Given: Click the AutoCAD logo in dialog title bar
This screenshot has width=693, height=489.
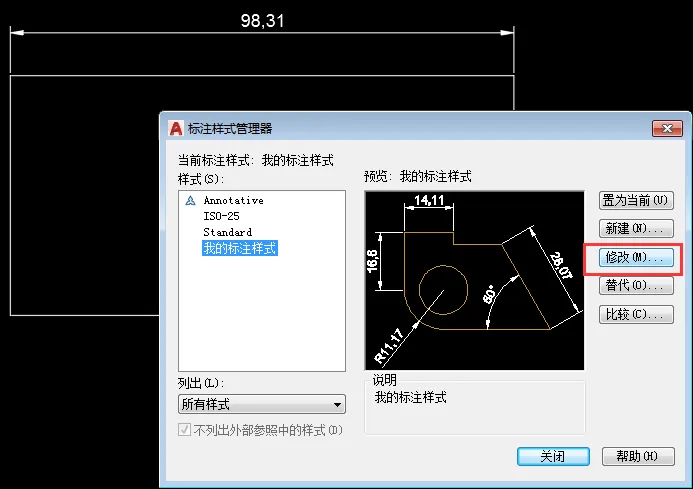Looking at the screenshot, I should pos(175,129).
